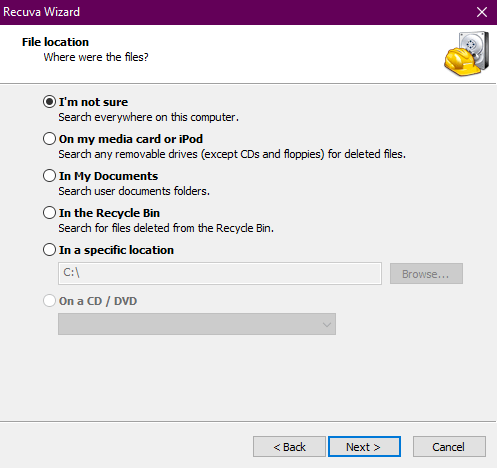The width and height of the screenshot is (497, 468).
Task: Go to the previous step with Back
Action: (289, 447)
